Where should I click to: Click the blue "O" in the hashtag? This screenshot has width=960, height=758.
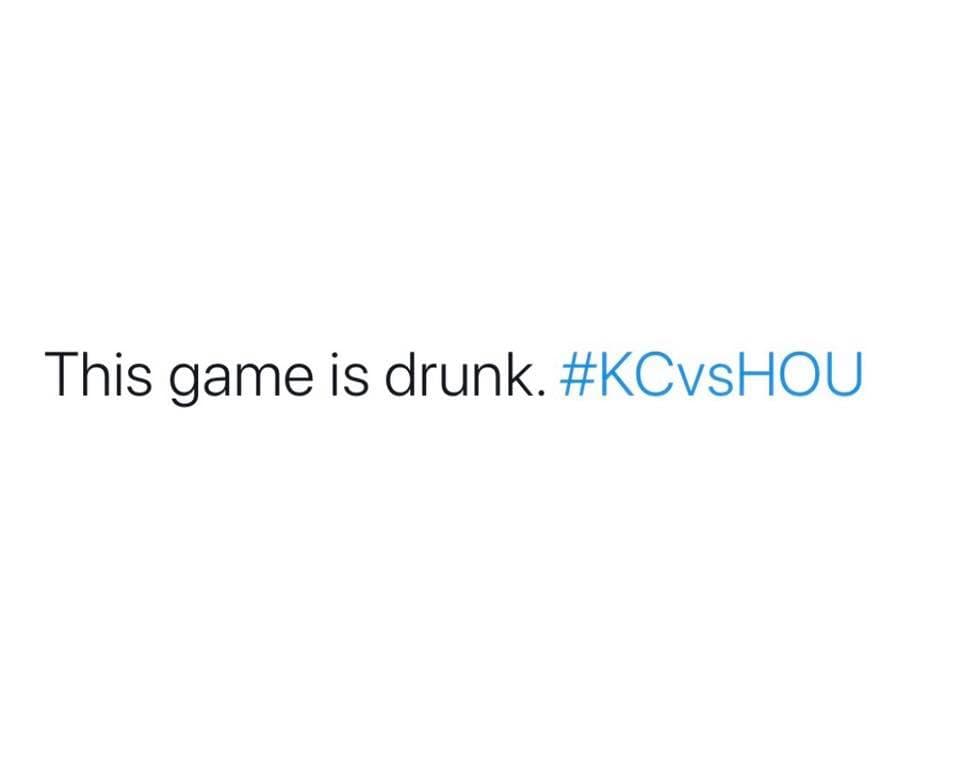coord(805,374)
